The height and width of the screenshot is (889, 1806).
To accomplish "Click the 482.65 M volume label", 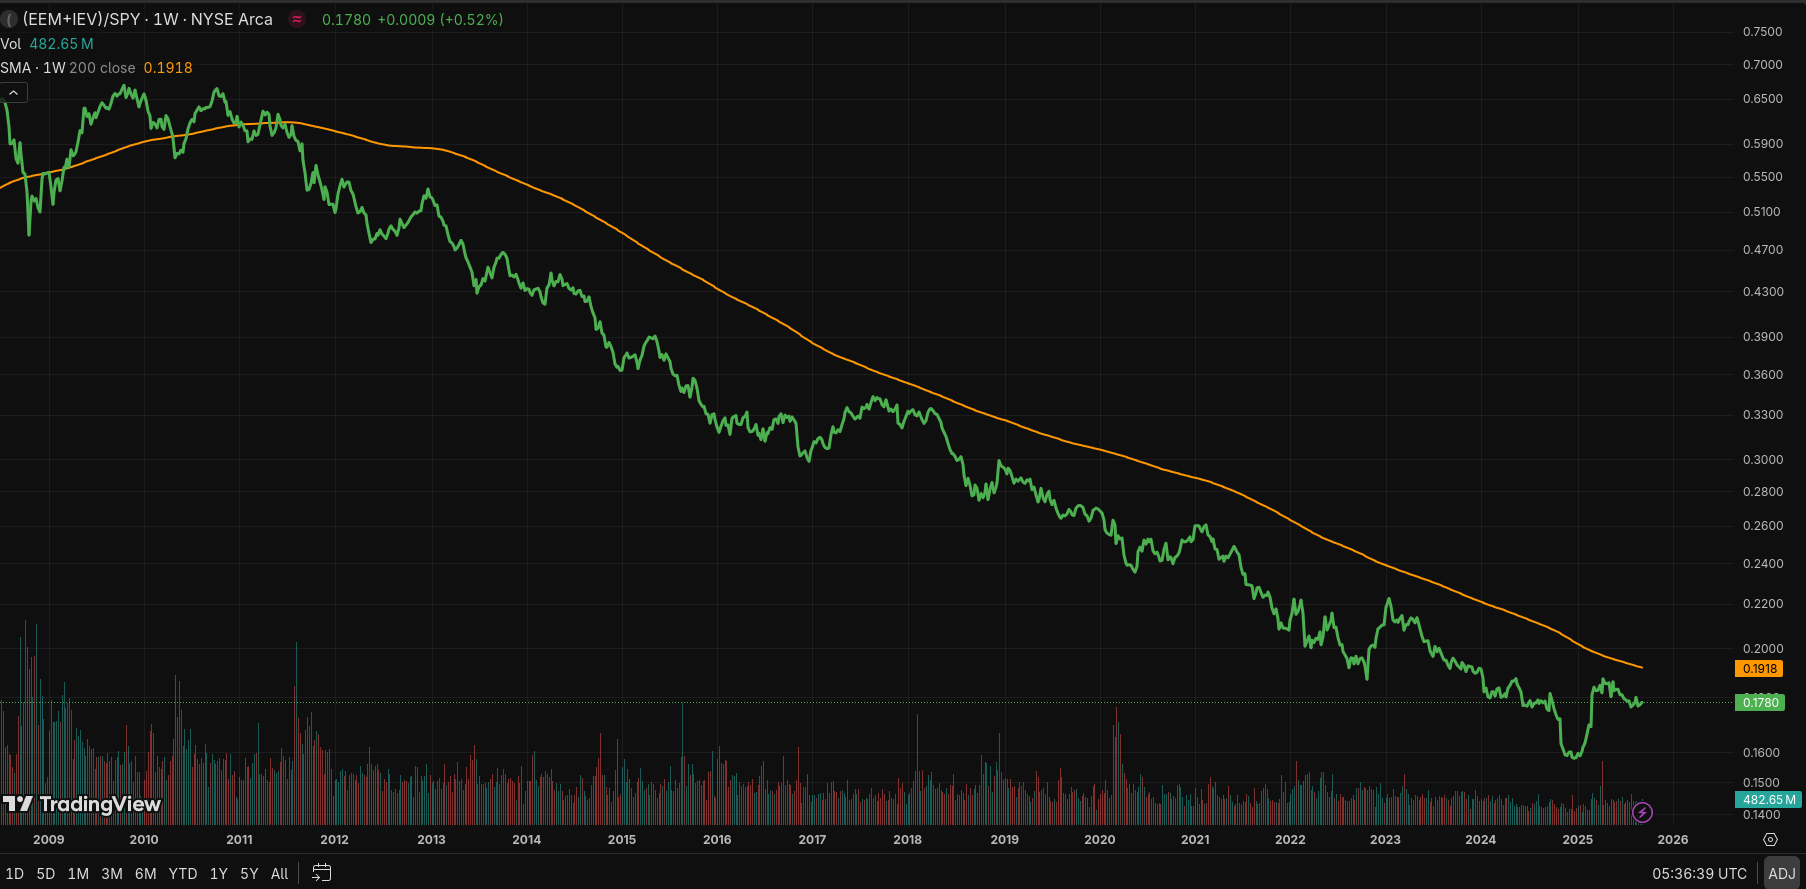I will (x=1768, y=800).
